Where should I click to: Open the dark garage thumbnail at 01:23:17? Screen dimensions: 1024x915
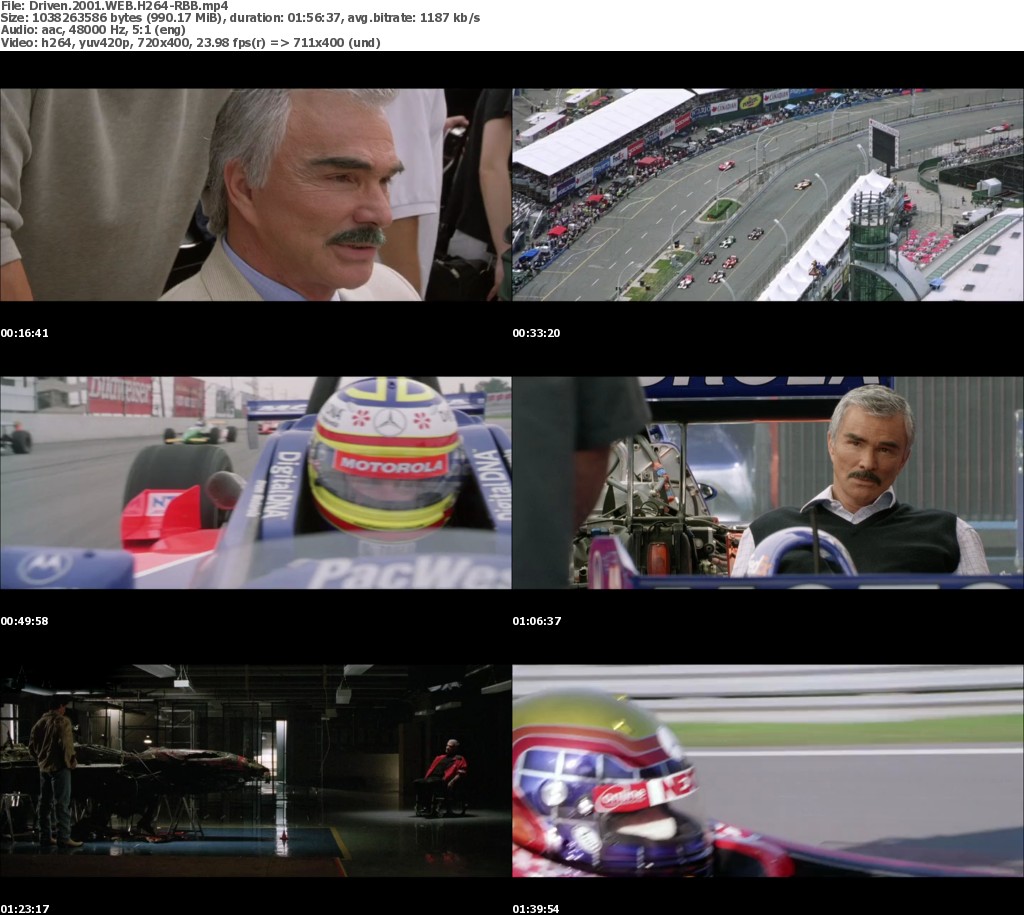point(255,771)
